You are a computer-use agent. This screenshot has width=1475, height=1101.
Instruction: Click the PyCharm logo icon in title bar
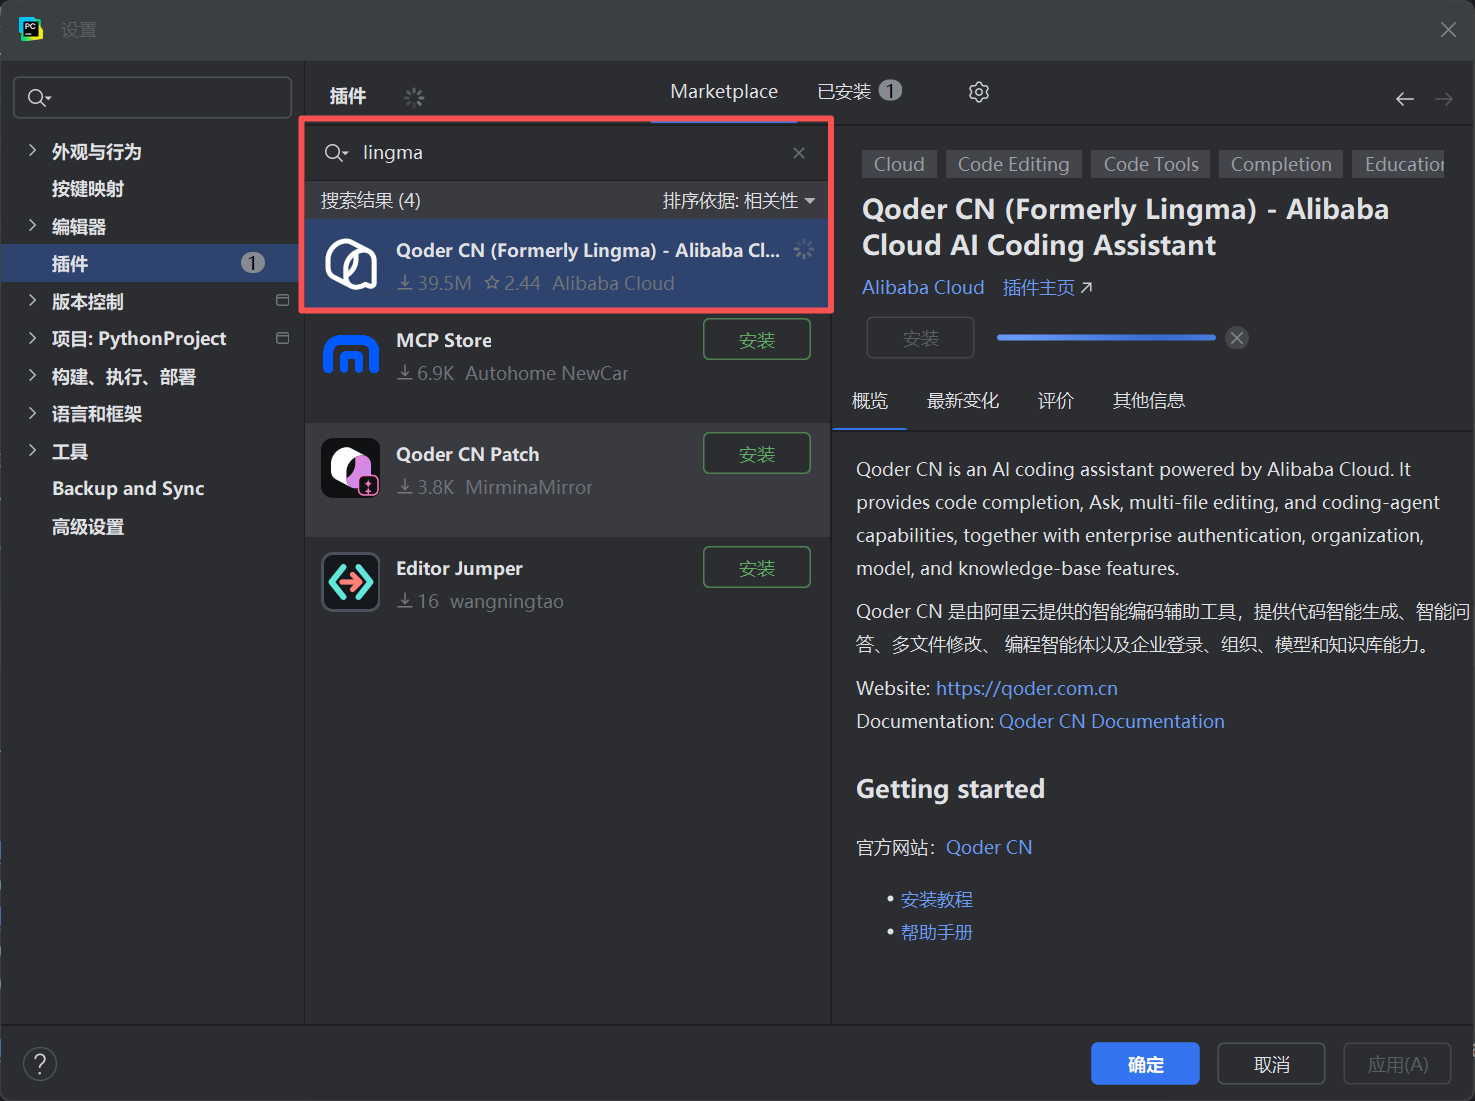31,29
